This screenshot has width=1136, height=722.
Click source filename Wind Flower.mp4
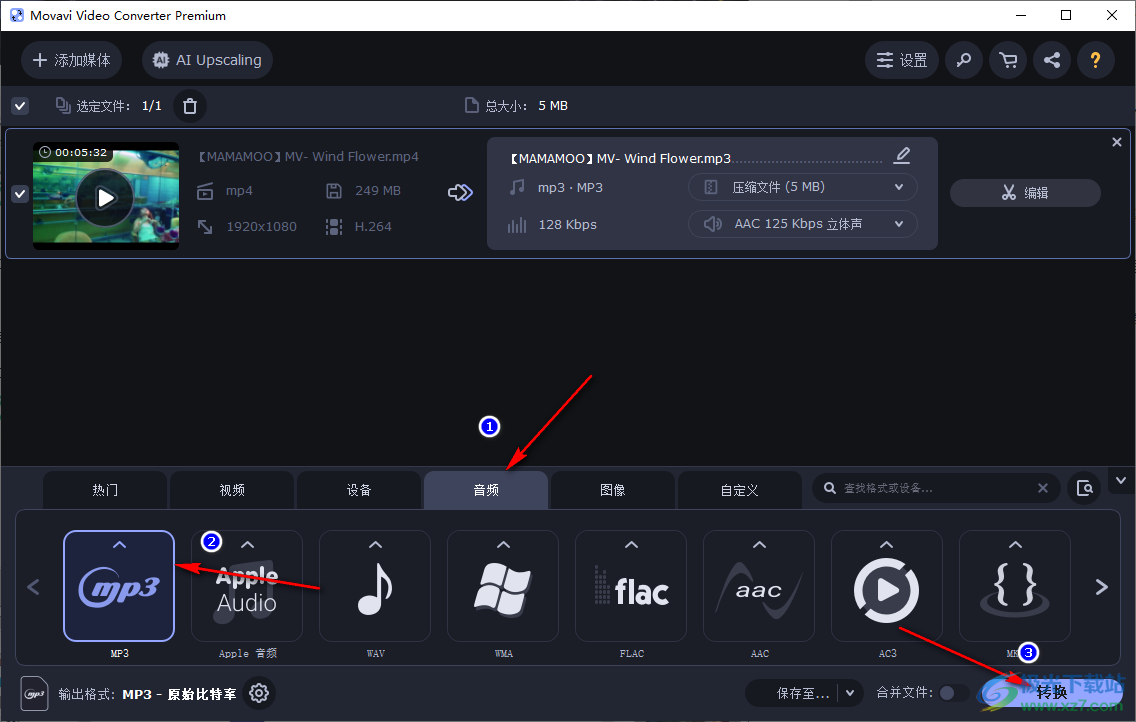coord(309,156)
